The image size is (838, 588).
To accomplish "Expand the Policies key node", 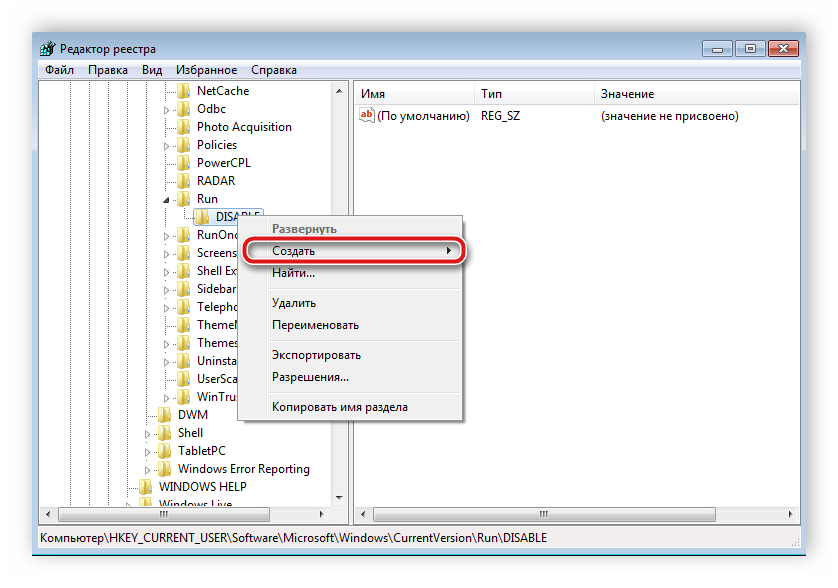I will [167, 146].
